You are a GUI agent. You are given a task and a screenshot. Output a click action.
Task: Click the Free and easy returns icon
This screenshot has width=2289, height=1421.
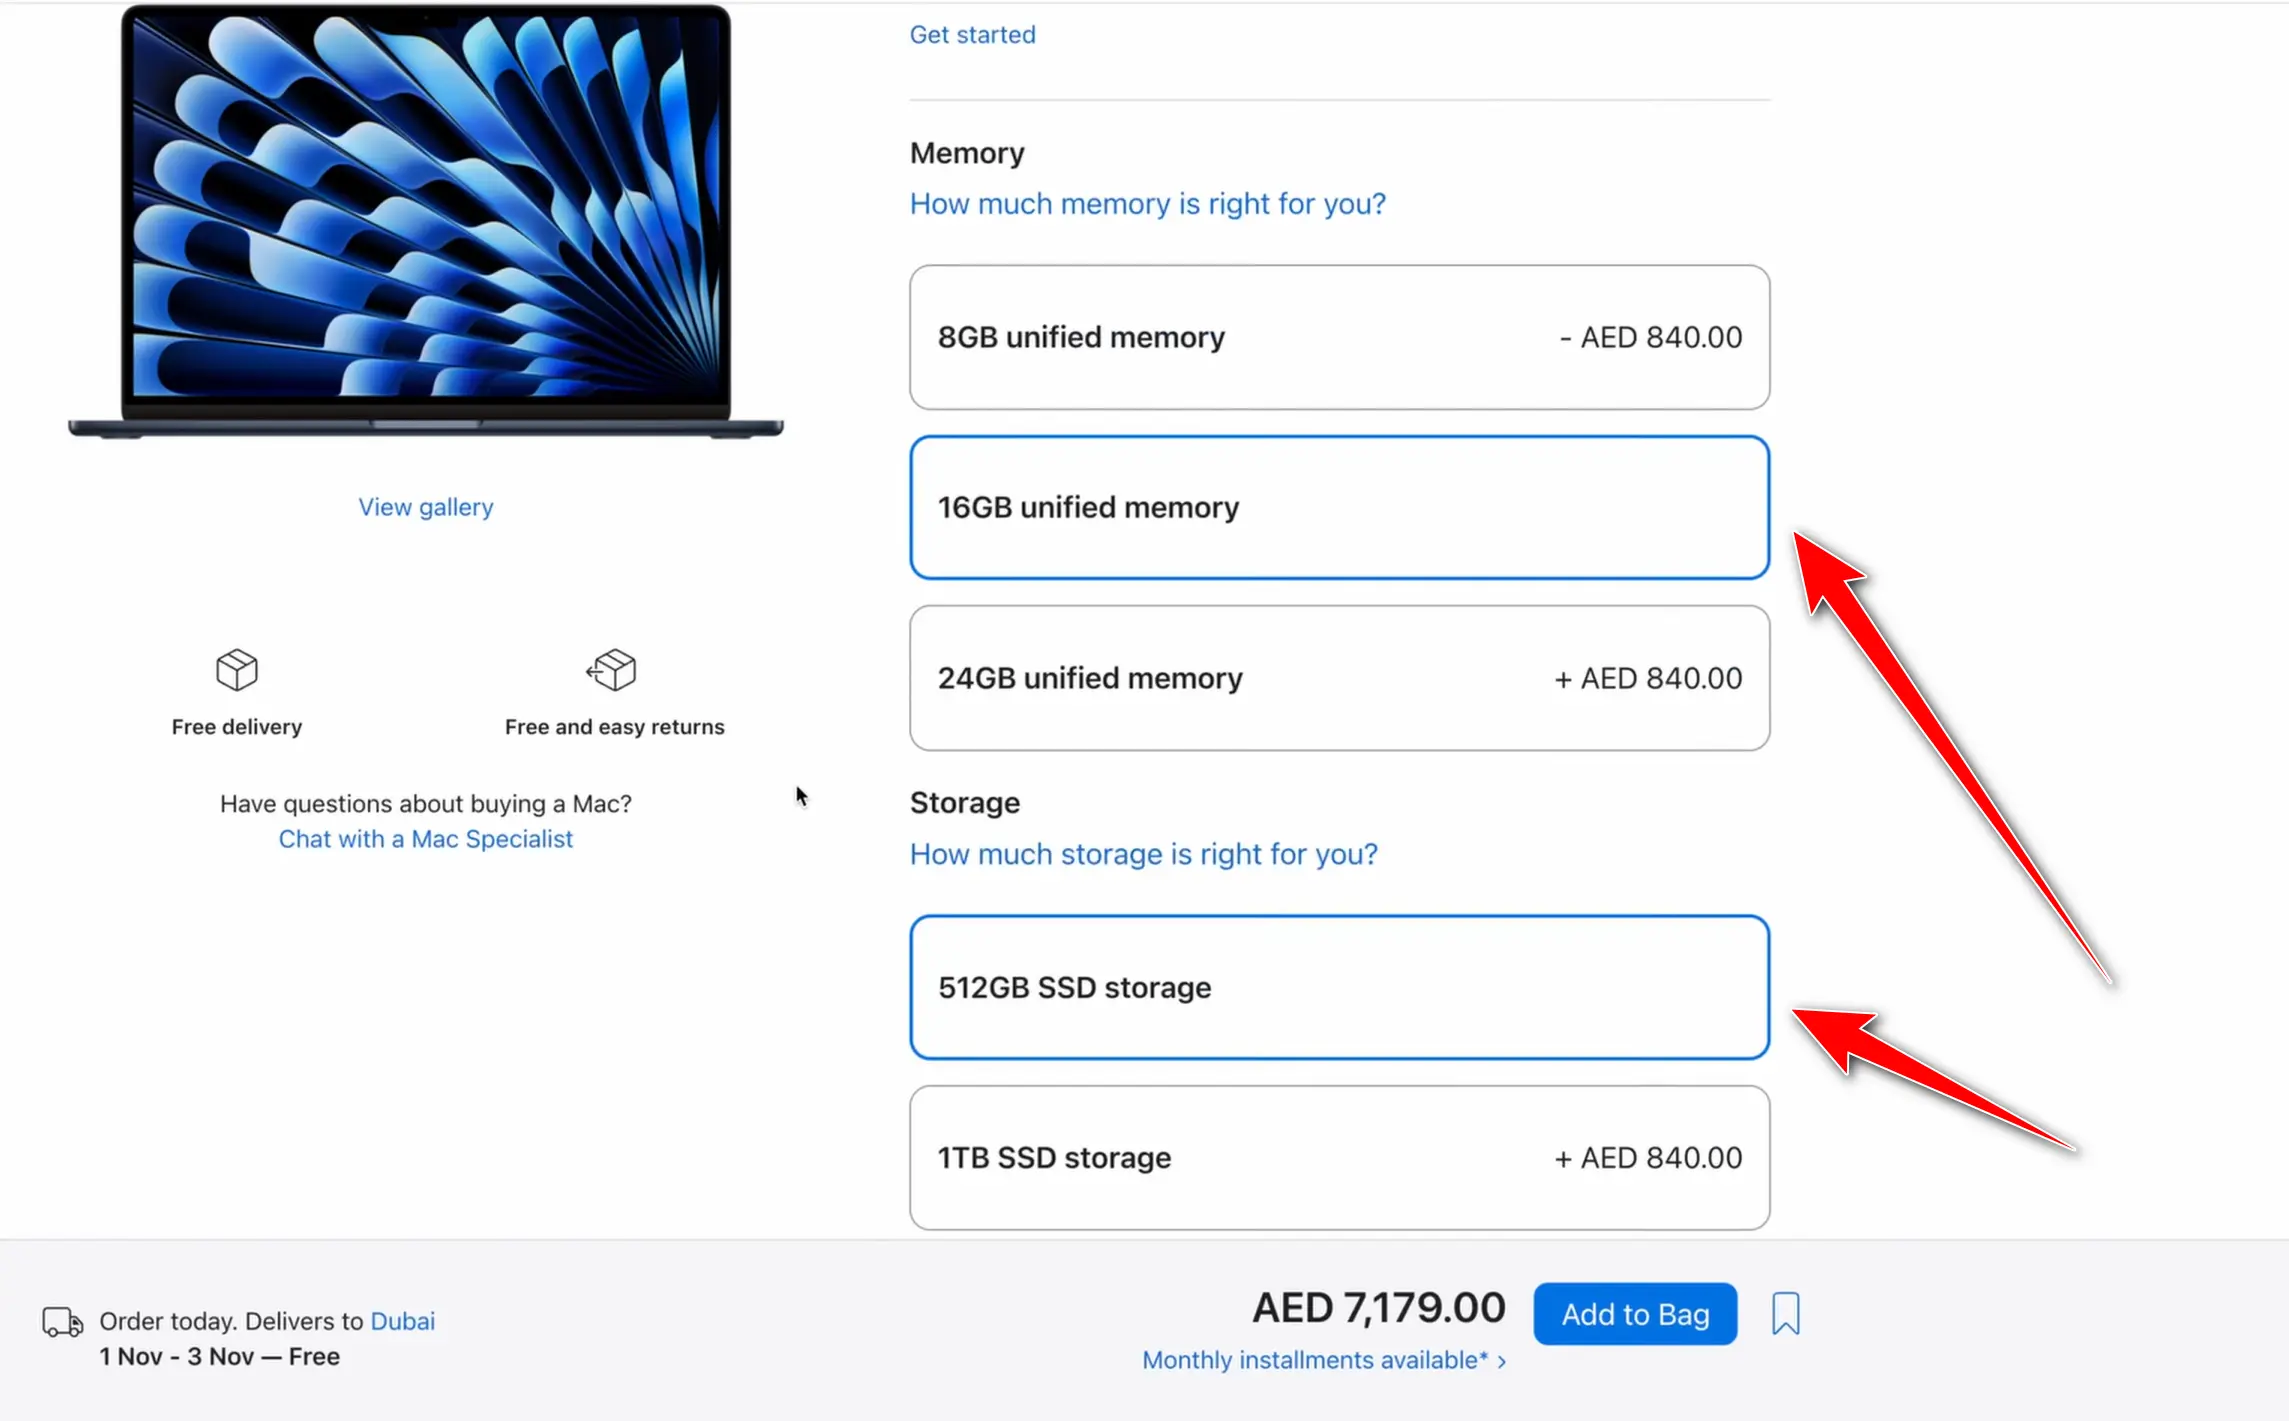tap(612, 670)
